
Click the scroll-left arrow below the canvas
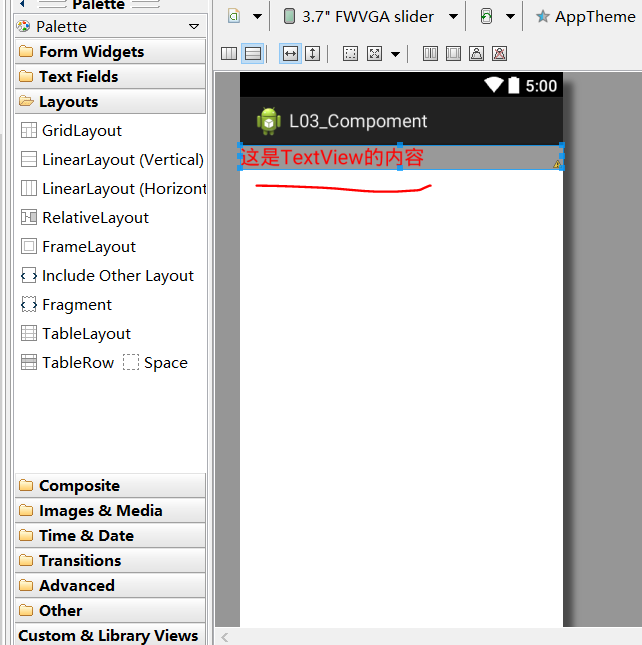pyautogui.click(x=225, y=637)
